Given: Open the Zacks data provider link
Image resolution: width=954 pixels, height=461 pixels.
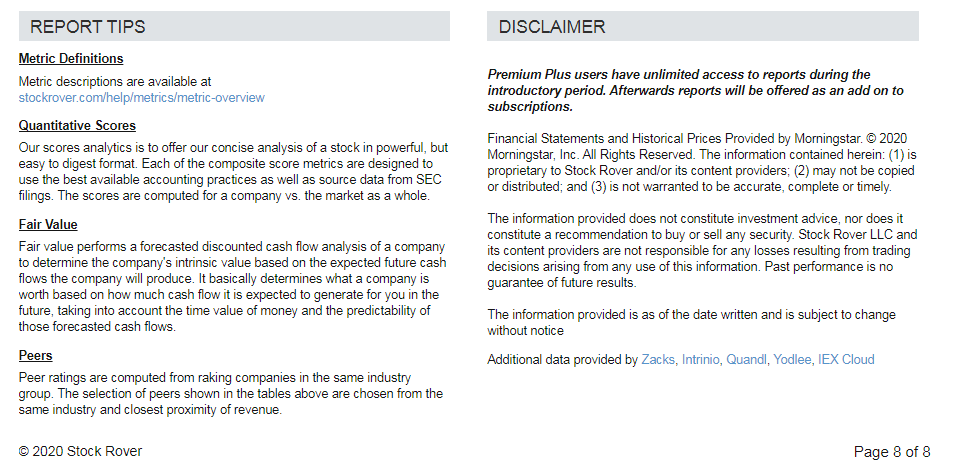Looking at the screenshot, I should coord(658,359).
